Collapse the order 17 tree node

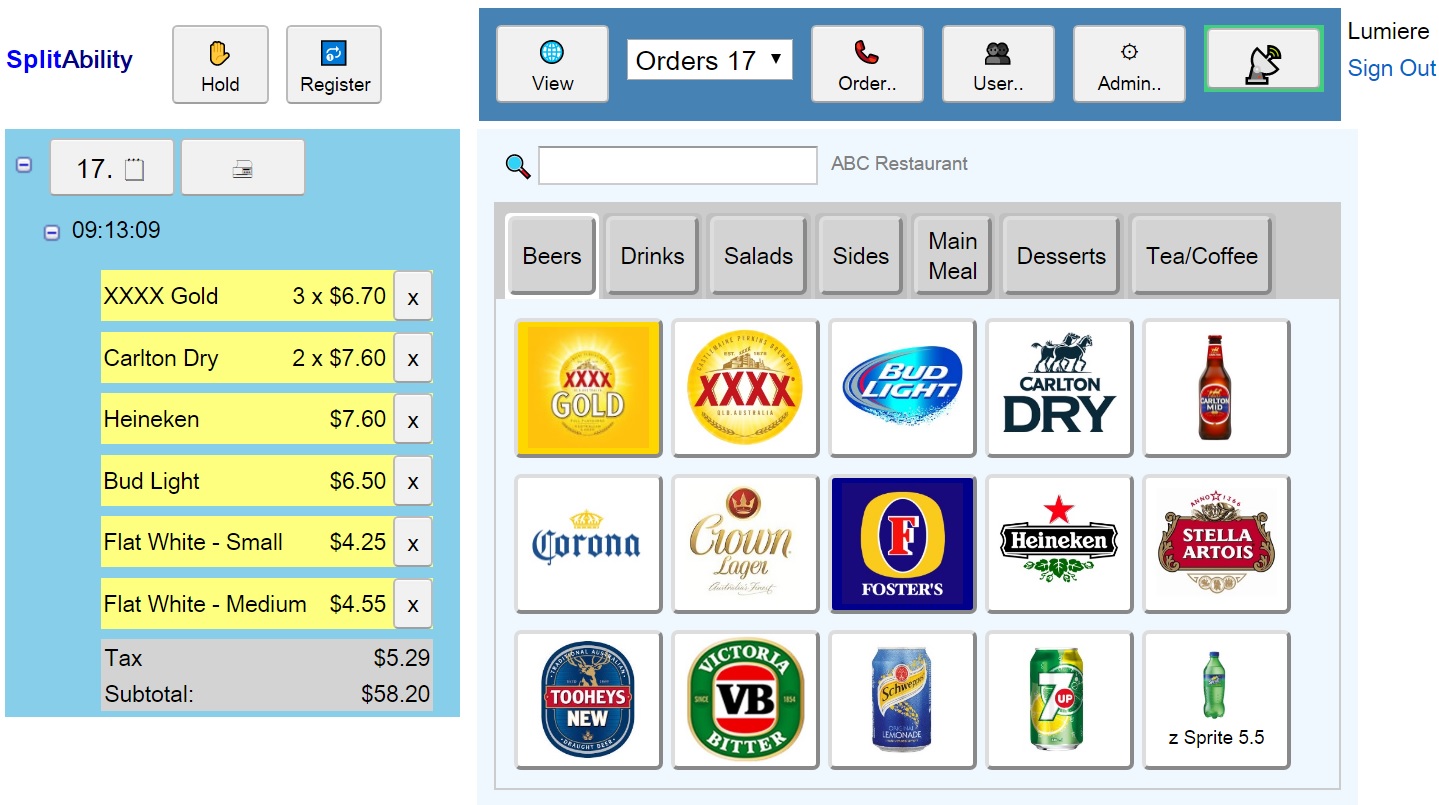pos(24,165)
